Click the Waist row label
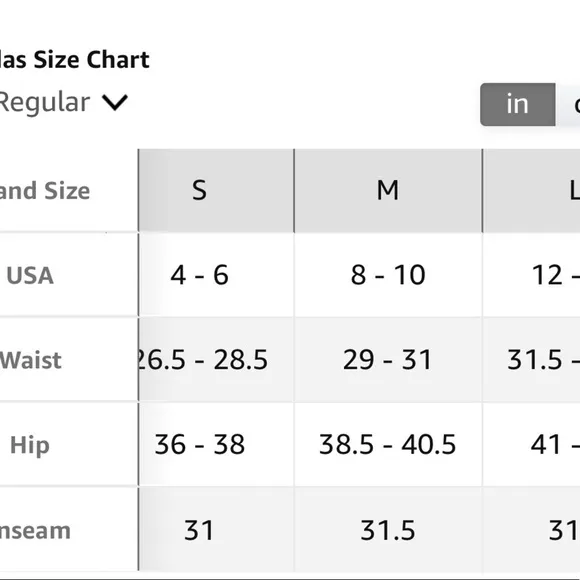The height and width of the screenshot is (580, 580). [31, 360]
